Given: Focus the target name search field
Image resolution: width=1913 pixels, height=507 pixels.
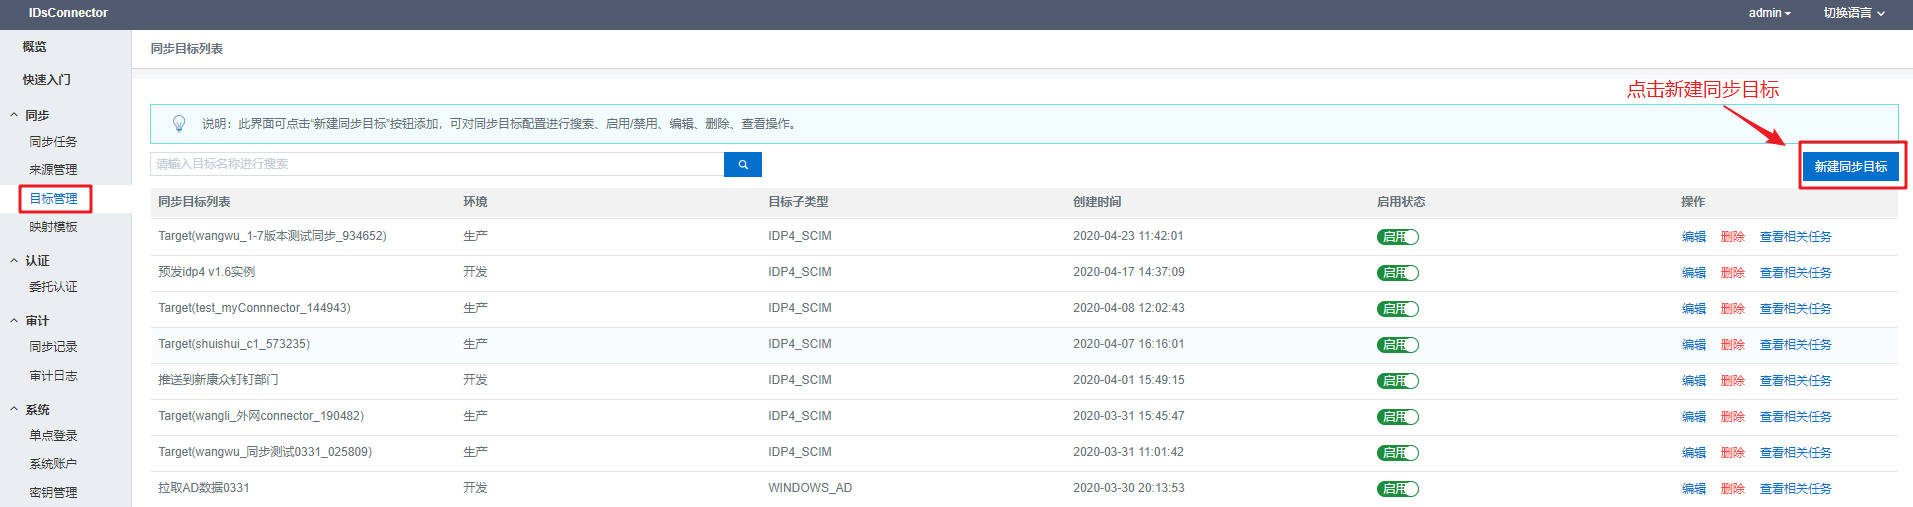Looking at the screenshot, I should pos(436,164).
